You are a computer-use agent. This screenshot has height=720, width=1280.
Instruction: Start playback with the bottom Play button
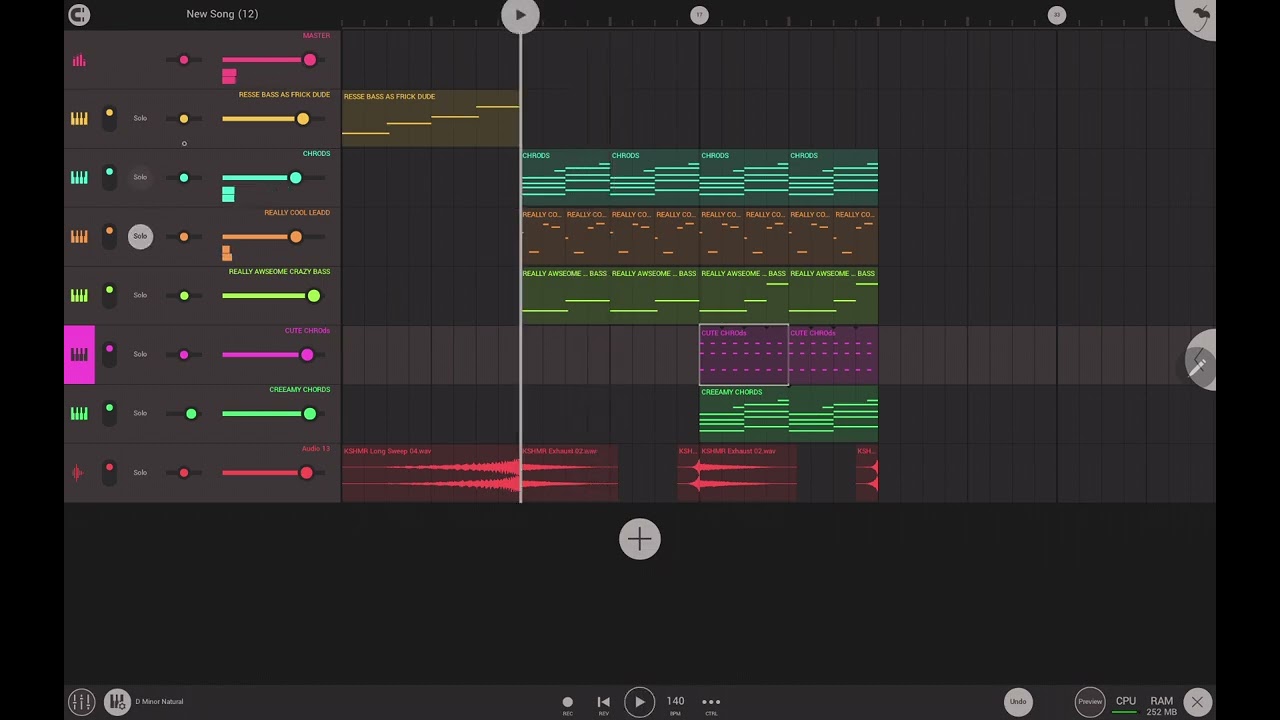pos(639,702)
